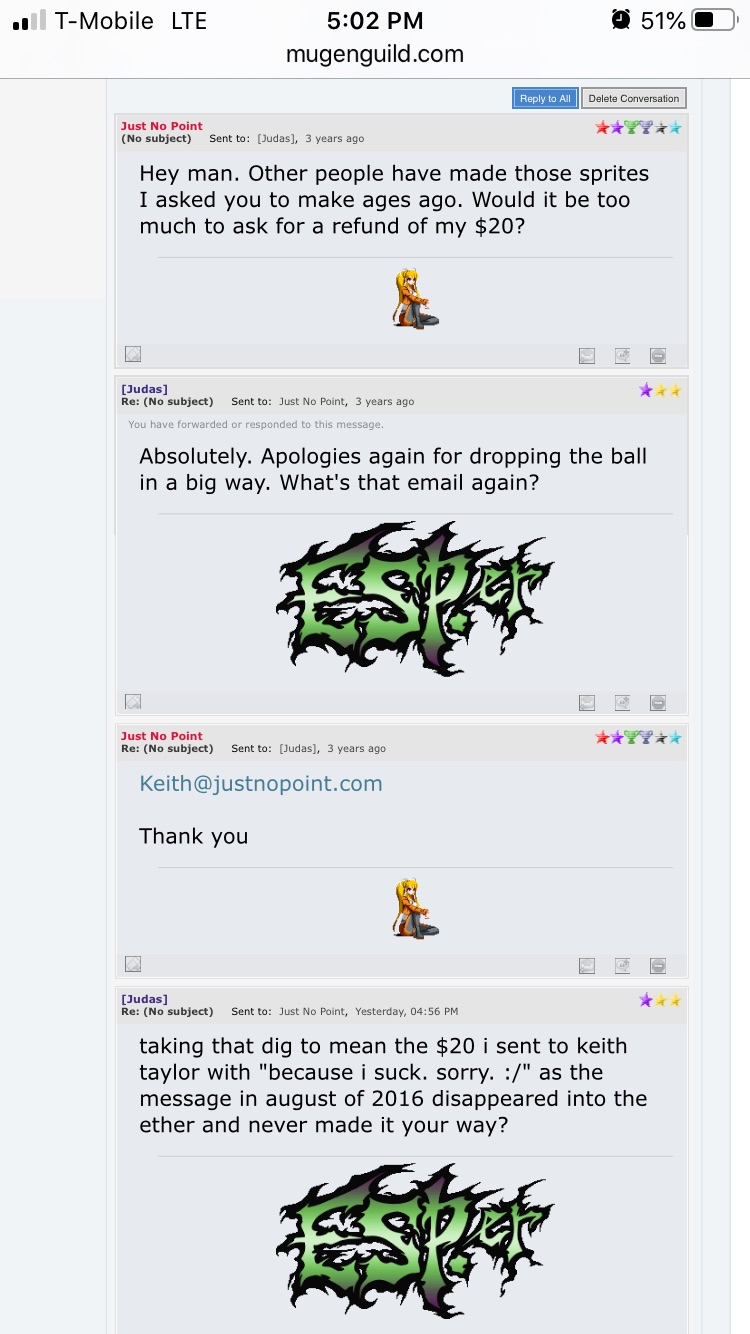Tap the mugenguild.com address bar

tap(375, 54)
